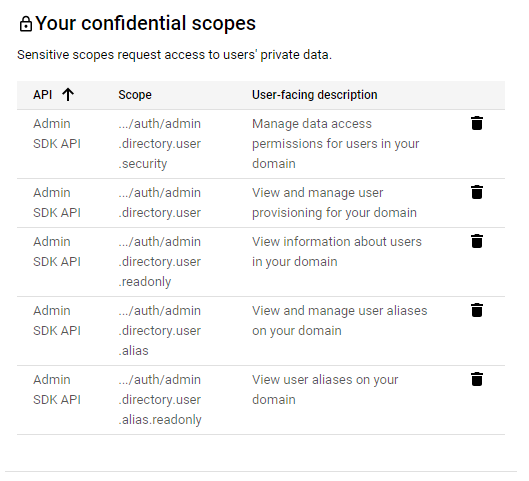
Task: Click 'View and manage user aliases' description
Action: point(339,320)
